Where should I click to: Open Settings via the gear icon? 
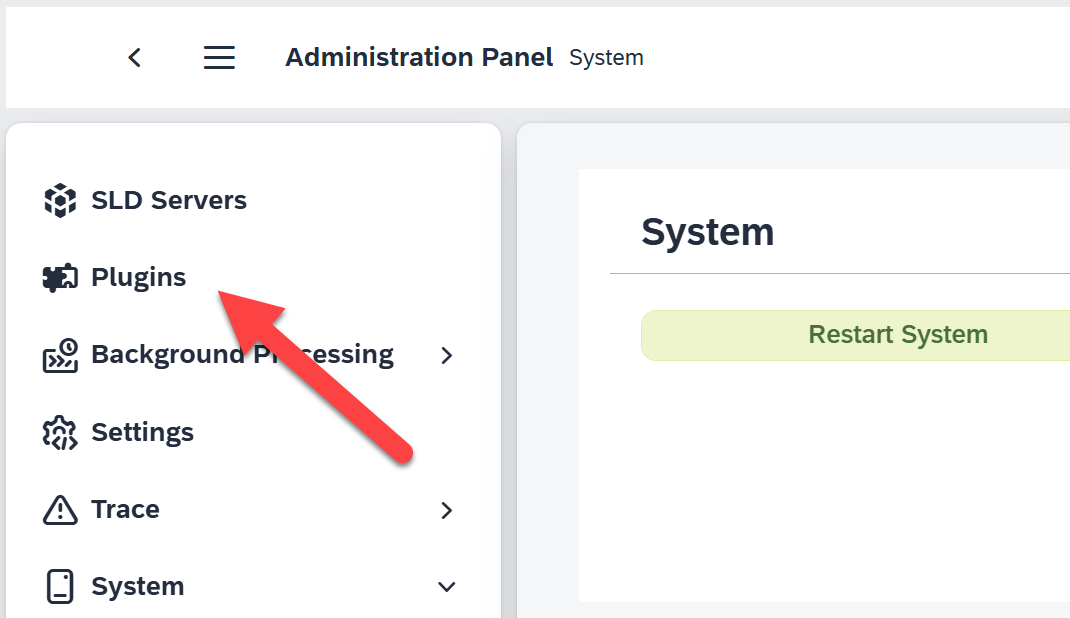[x=61, y=432]
